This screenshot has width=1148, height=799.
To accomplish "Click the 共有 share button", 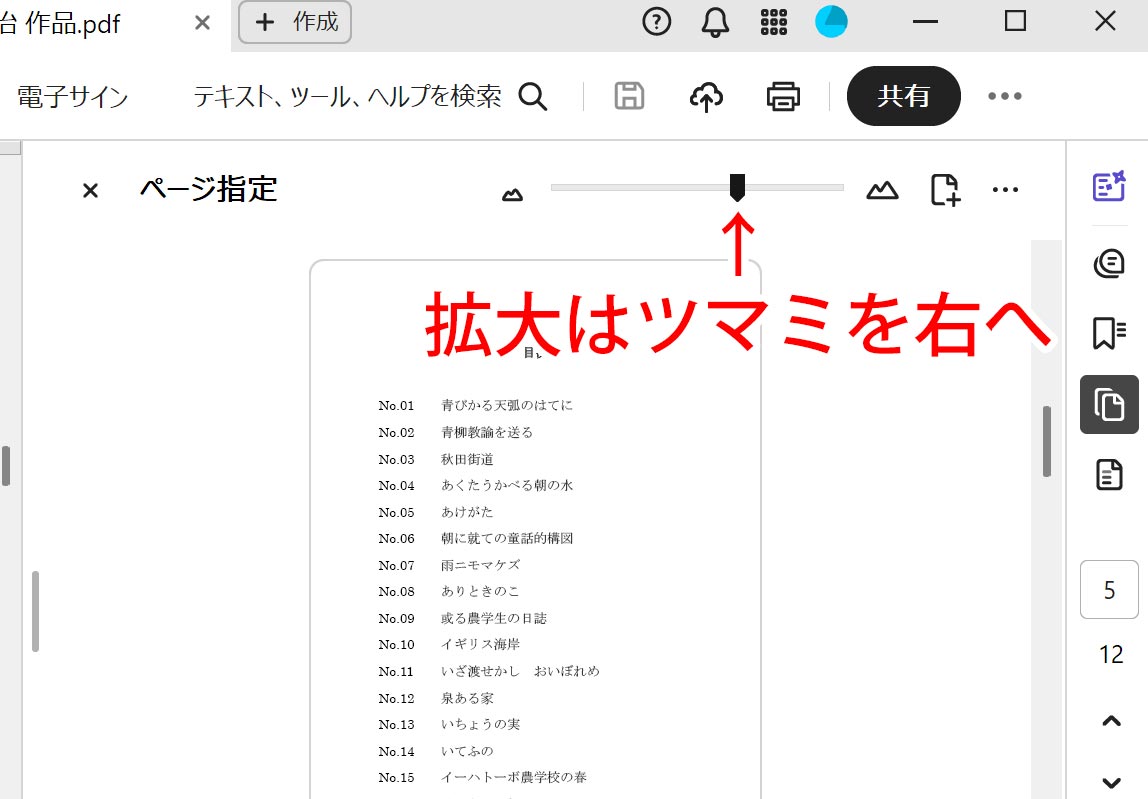I will pos(903,96).
